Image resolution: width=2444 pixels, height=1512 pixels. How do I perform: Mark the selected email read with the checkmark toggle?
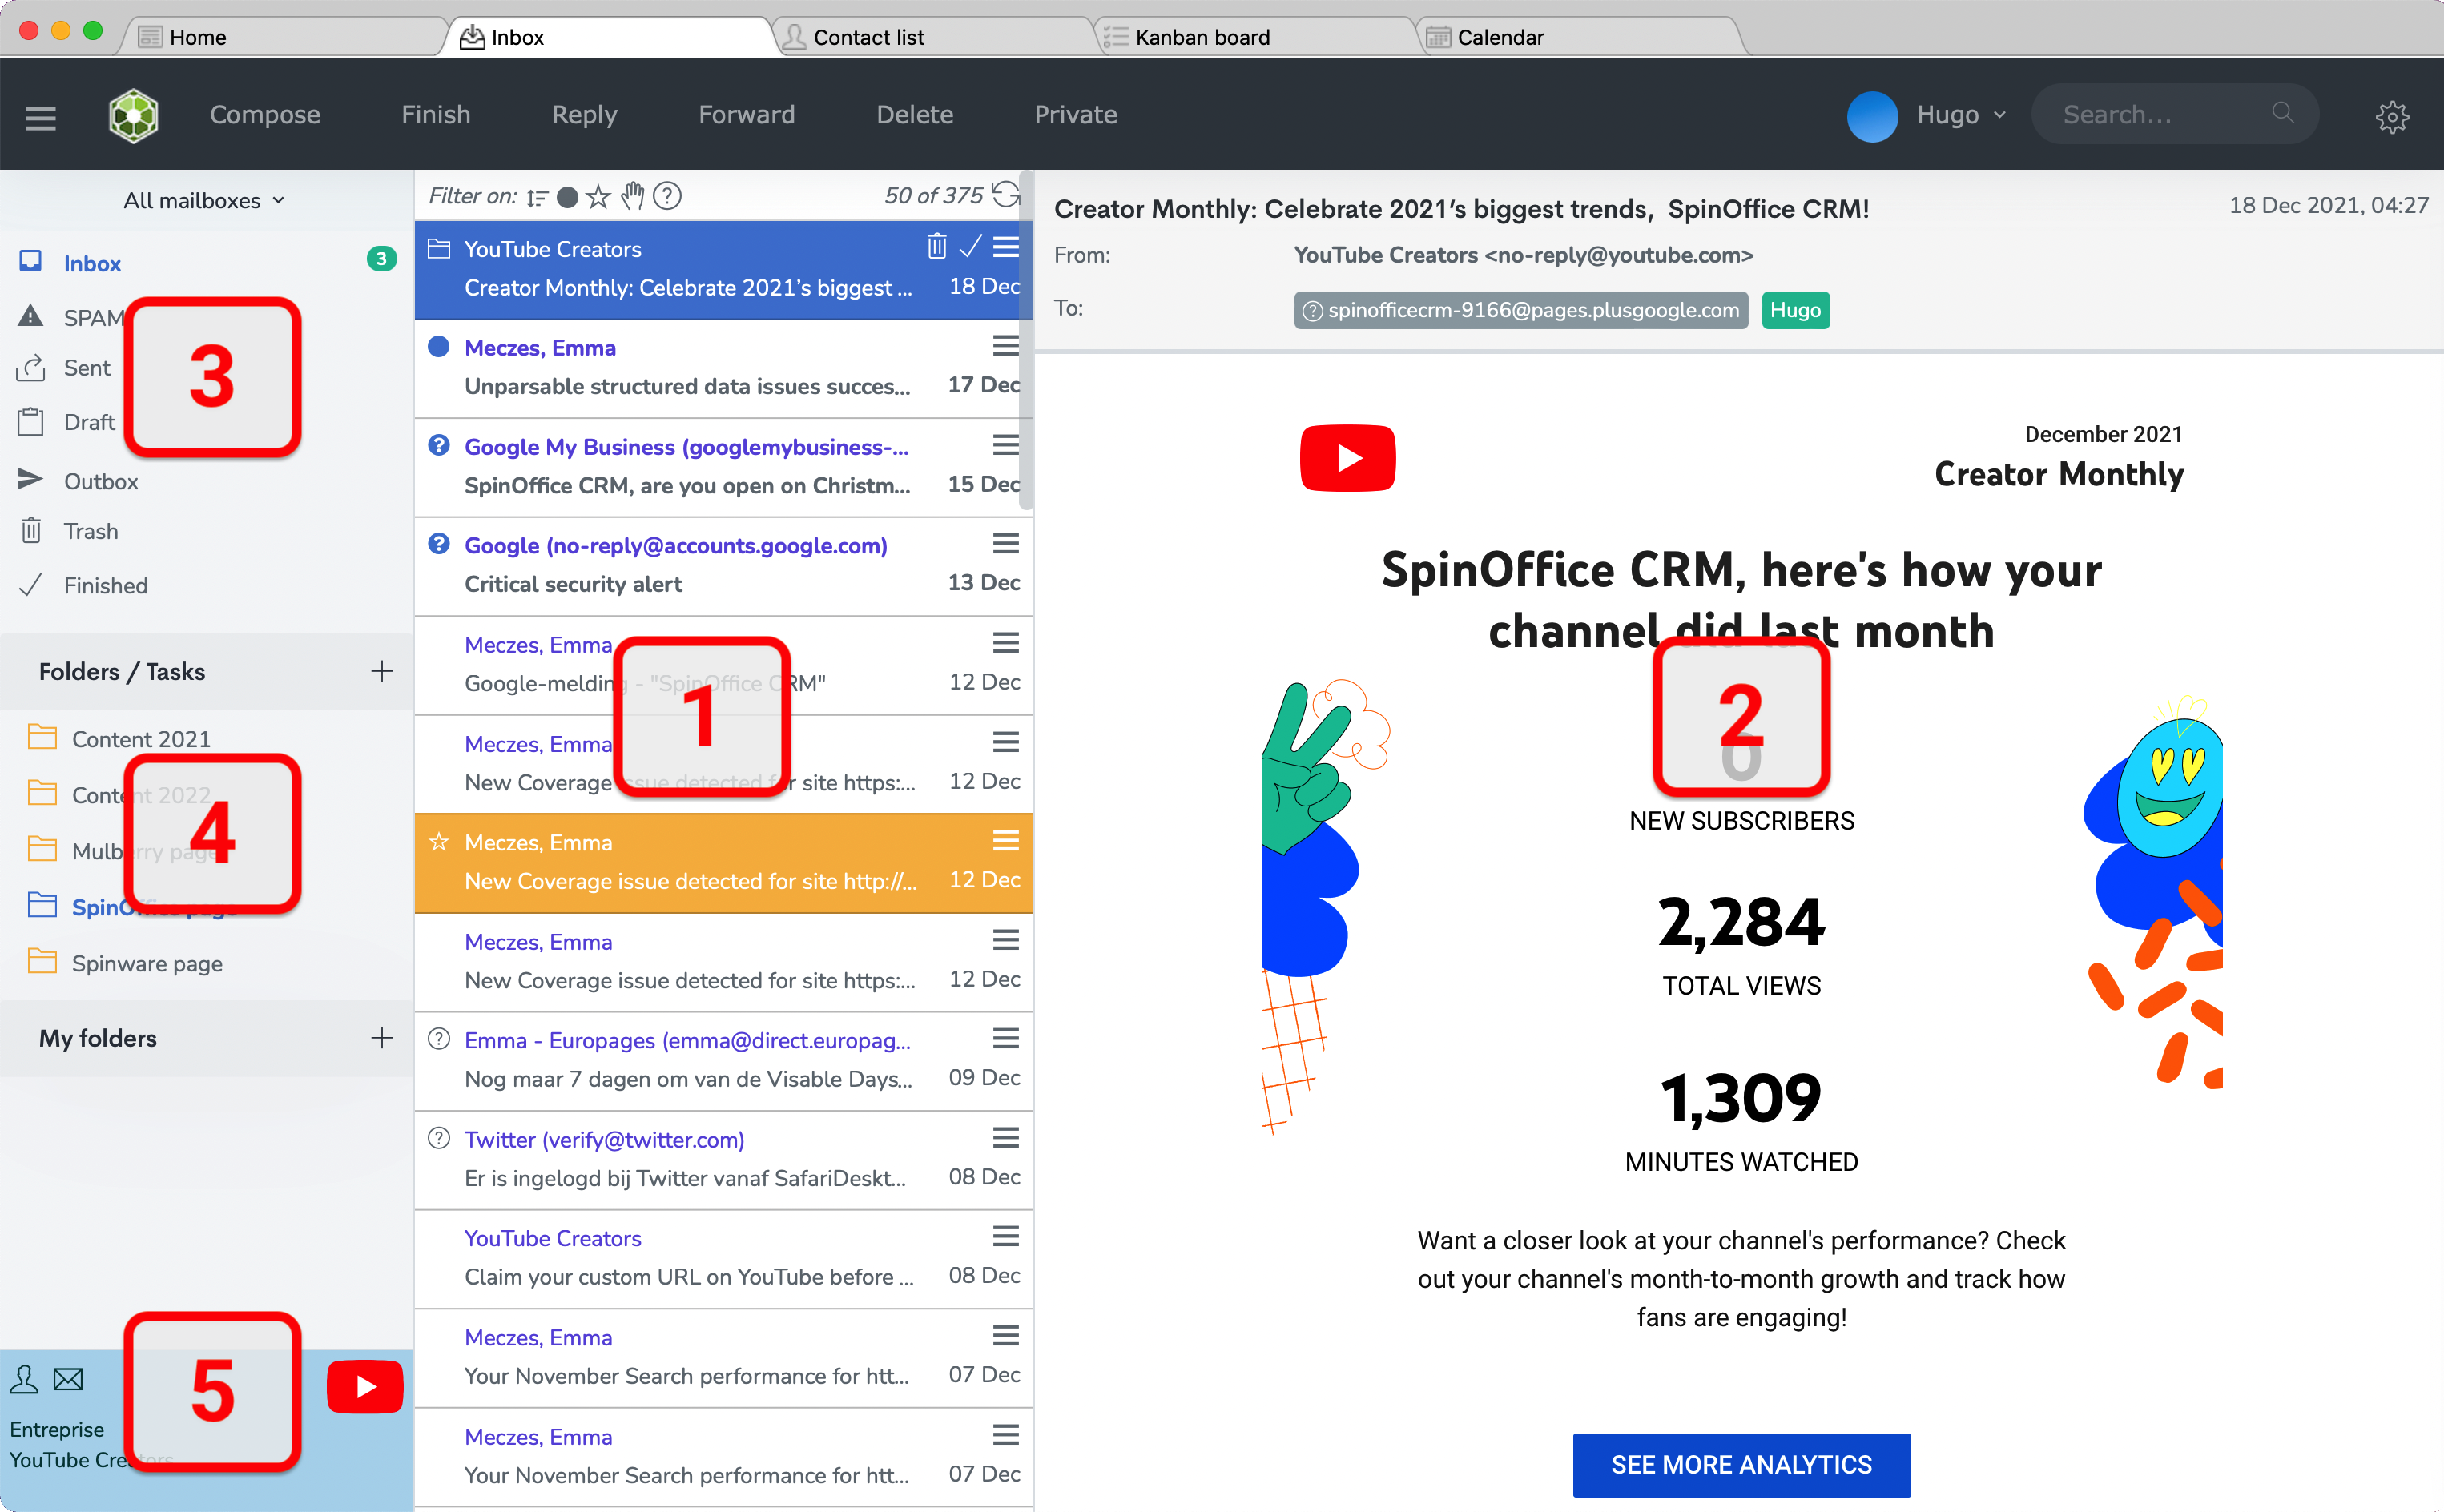(x=970, y=246)
